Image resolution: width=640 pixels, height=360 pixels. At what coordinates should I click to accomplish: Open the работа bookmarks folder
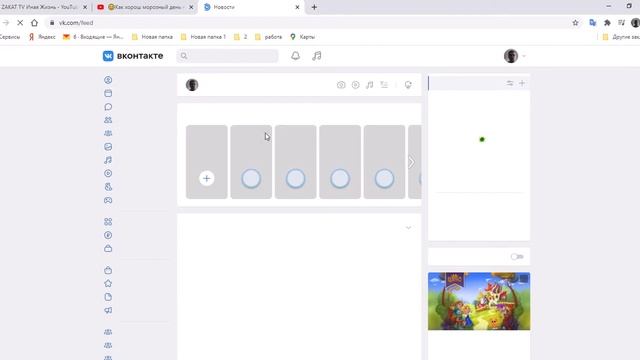click(268, 37)
